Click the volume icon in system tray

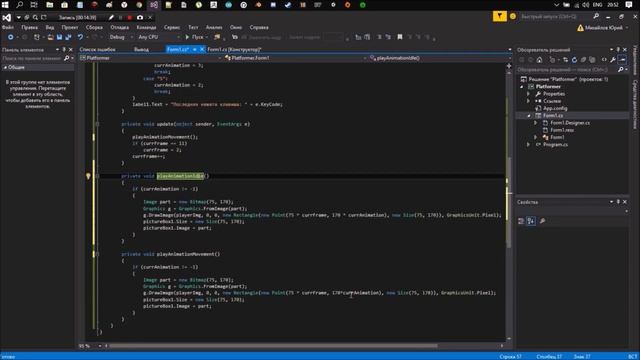pos(586,5)
